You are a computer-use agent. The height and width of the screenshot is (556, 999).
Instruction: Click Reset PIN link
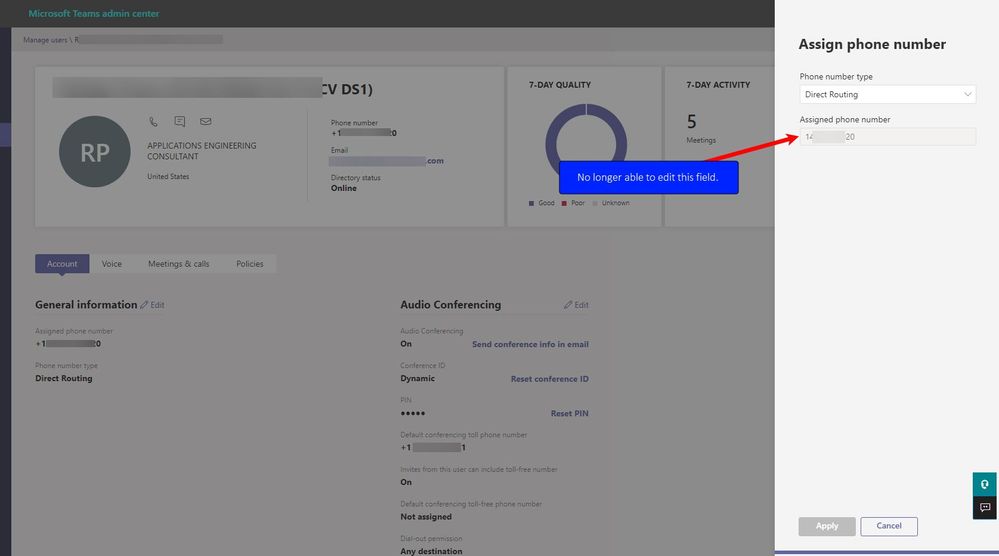(570, 413)
